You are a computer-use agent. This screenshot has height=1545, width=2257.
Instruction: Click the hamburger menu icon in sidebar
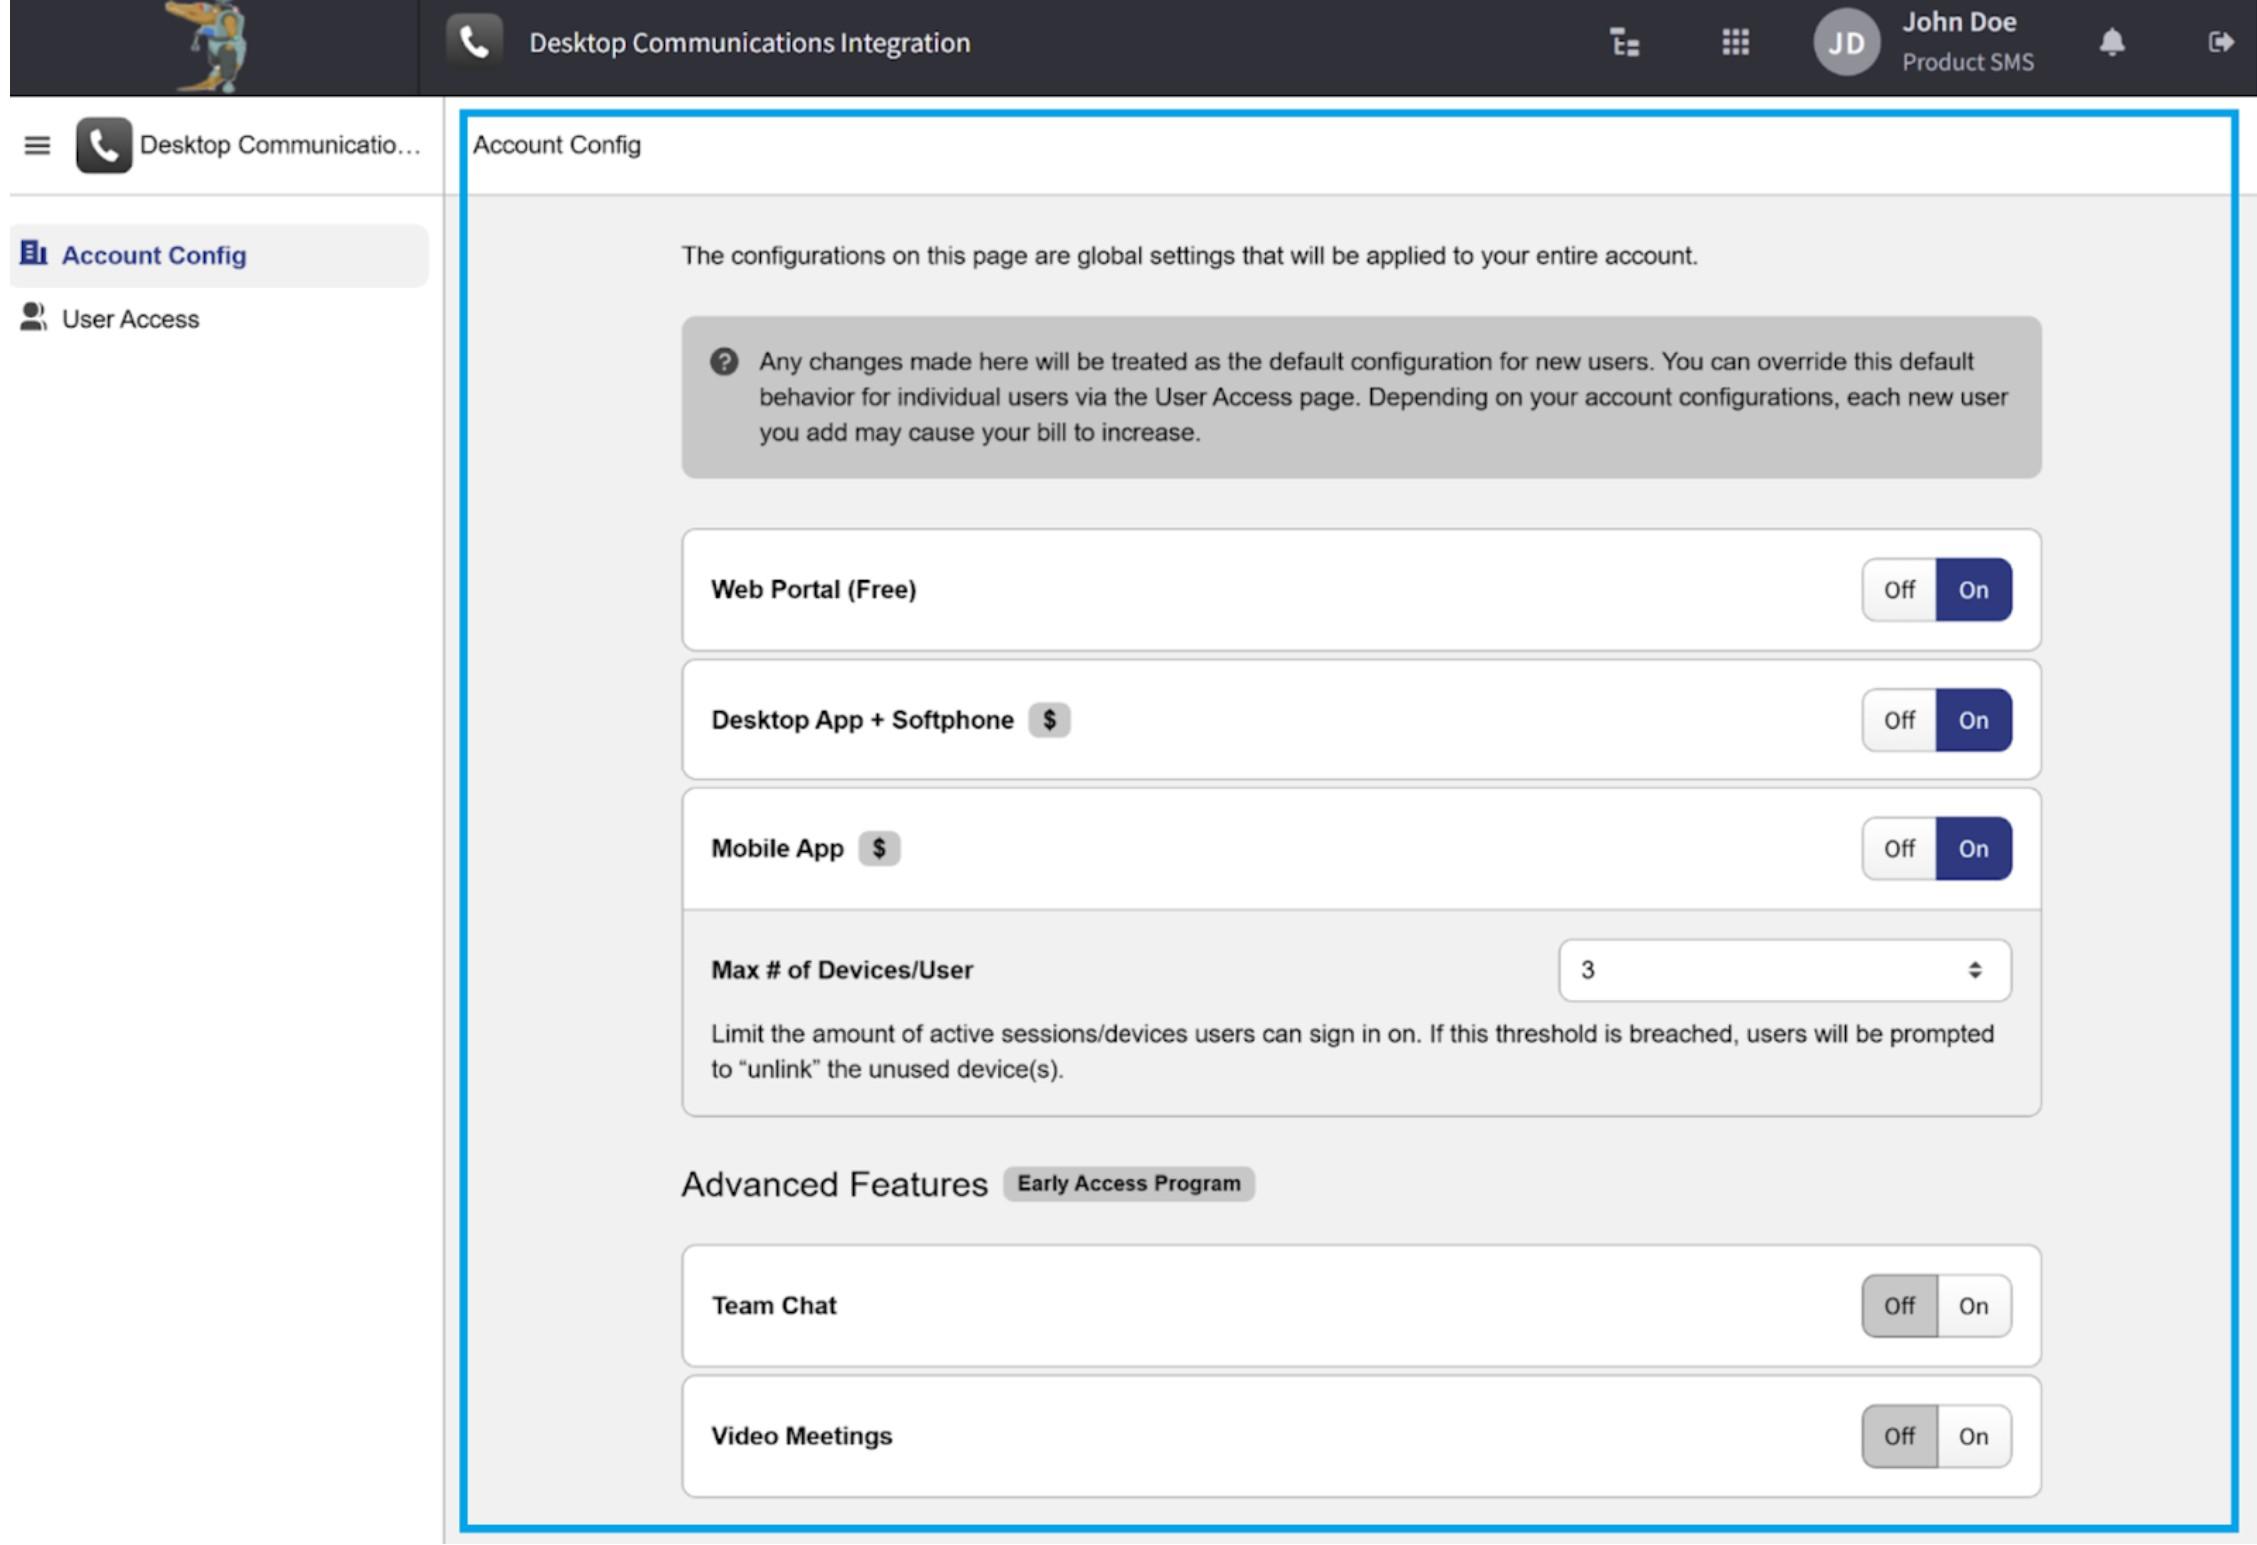(37, 146)
